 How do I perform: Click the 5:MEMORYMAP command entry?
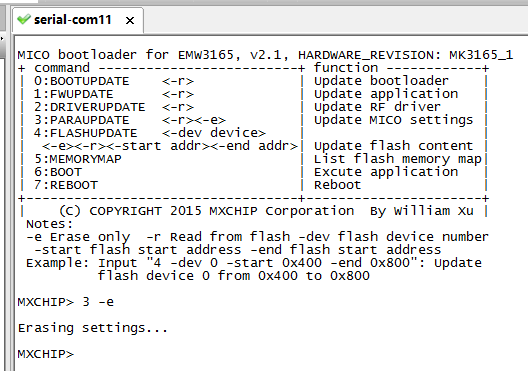tap(78, 159)
